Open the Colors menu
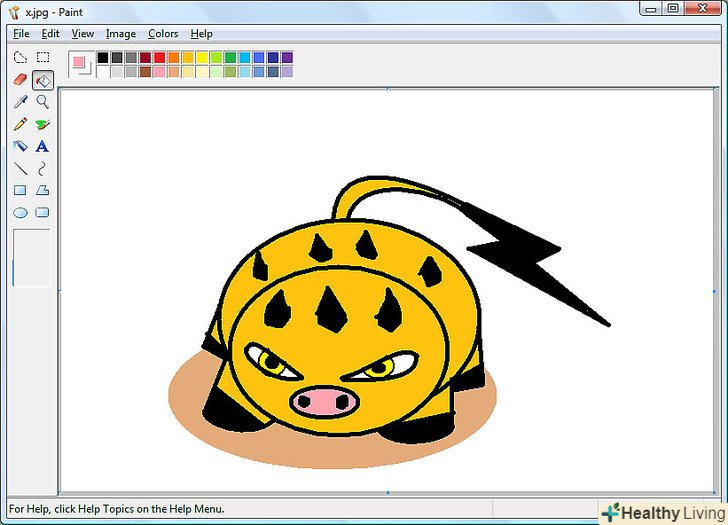728x525 pixels. [x=163, y=34]
